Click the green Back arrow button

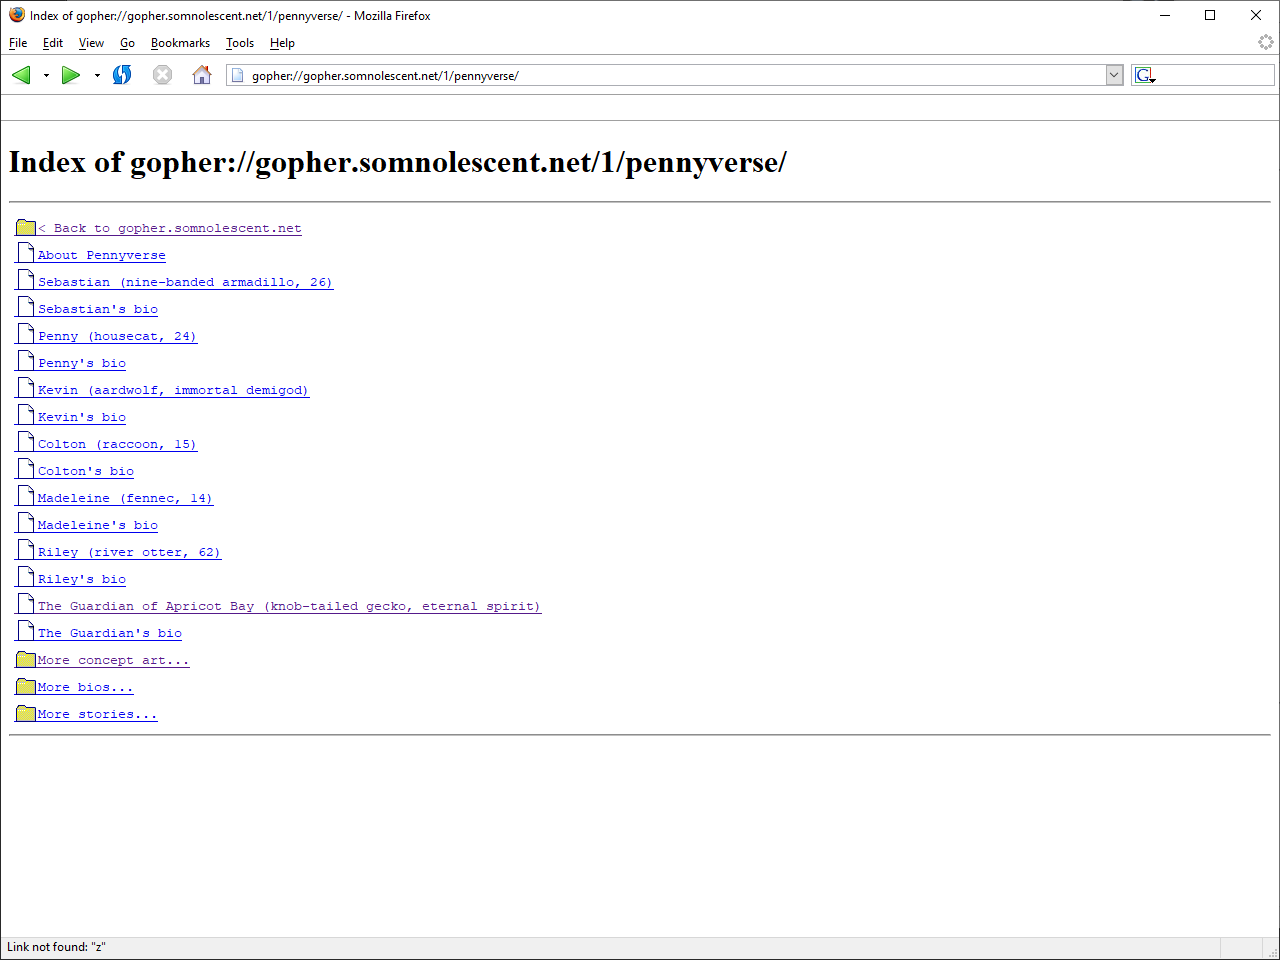coord(21,75)
